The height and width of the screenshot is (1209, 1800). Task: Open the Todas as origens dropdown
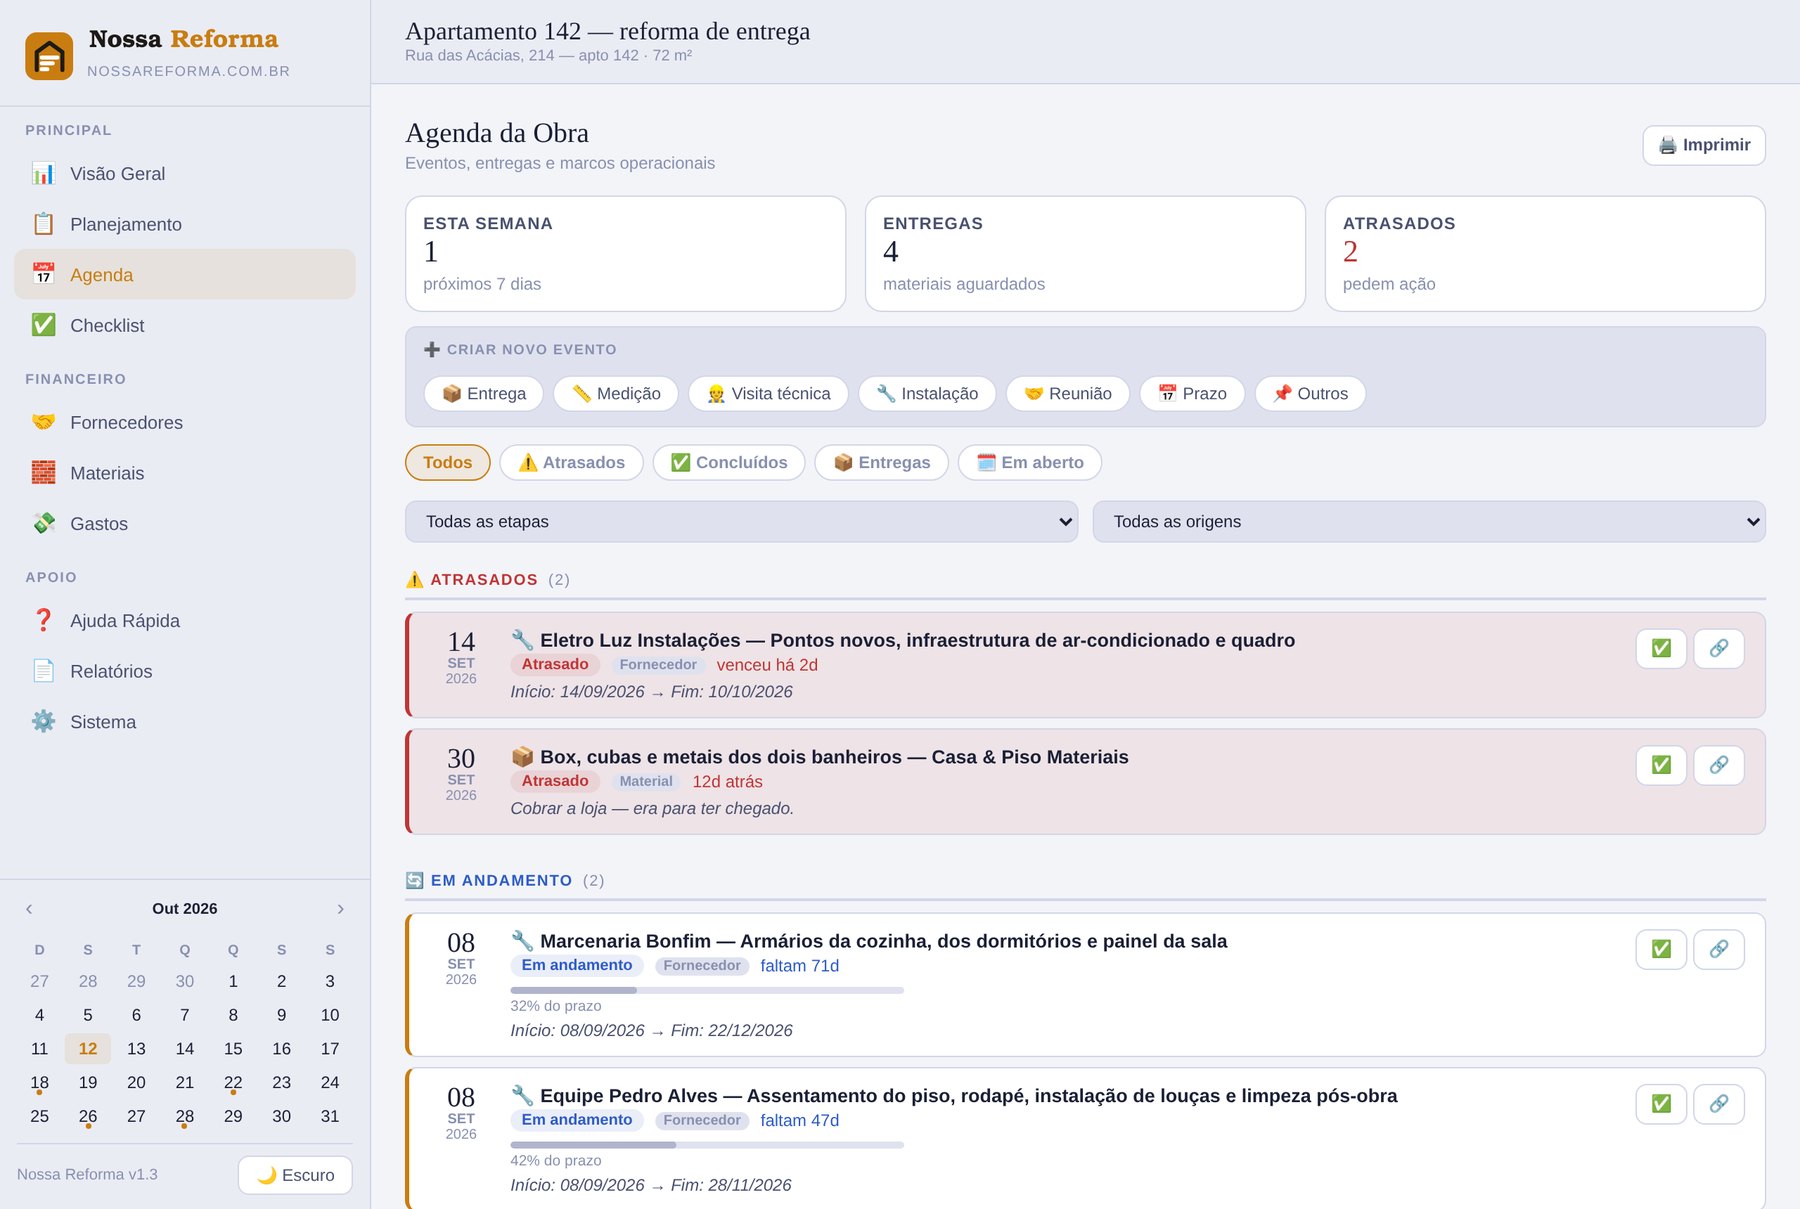pos(1429,522)
